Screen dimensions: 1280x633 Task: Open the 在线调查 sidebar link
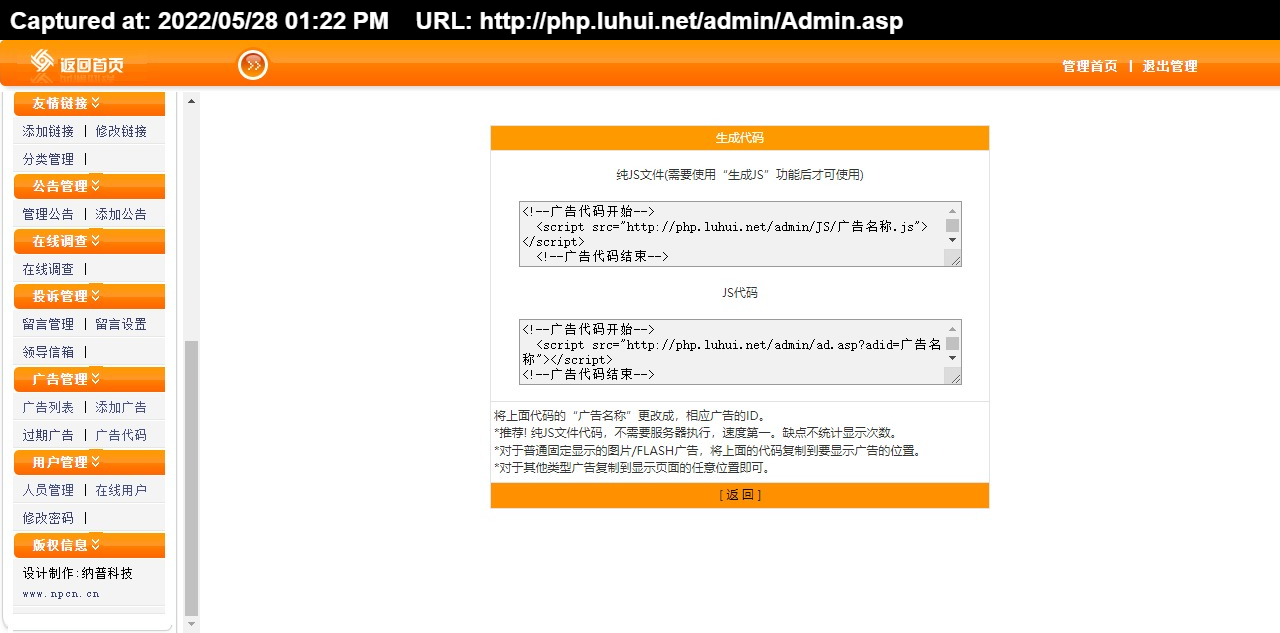click(48, 269)
